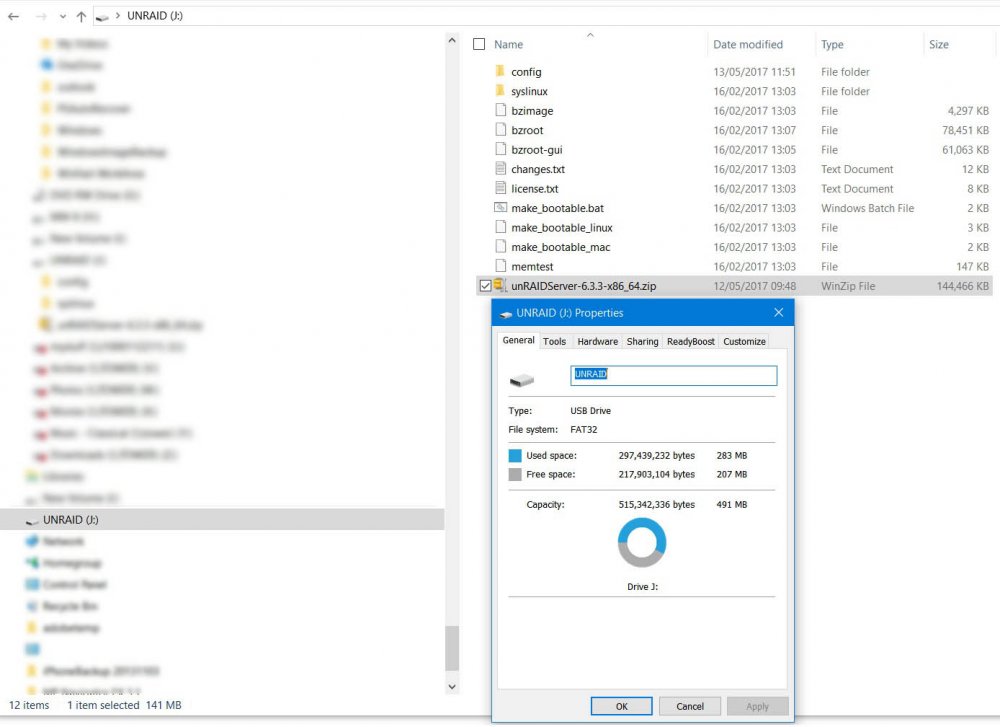Screen dimensions: 1000x727
Task: Open the Hardware tab in Properties
Action: (598, 341)
